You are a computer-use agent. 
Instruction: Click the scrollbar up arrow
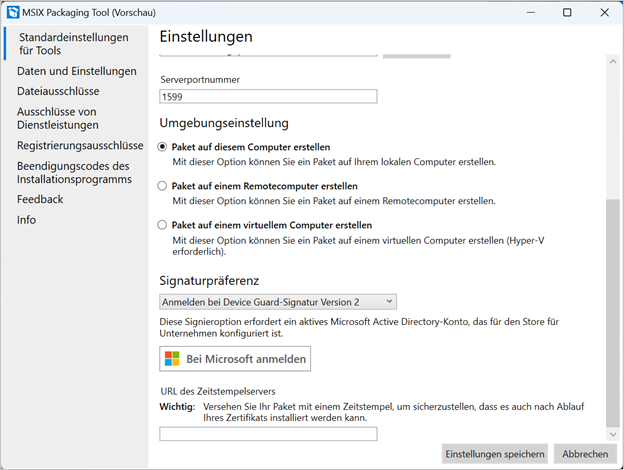tap(613, 61)
